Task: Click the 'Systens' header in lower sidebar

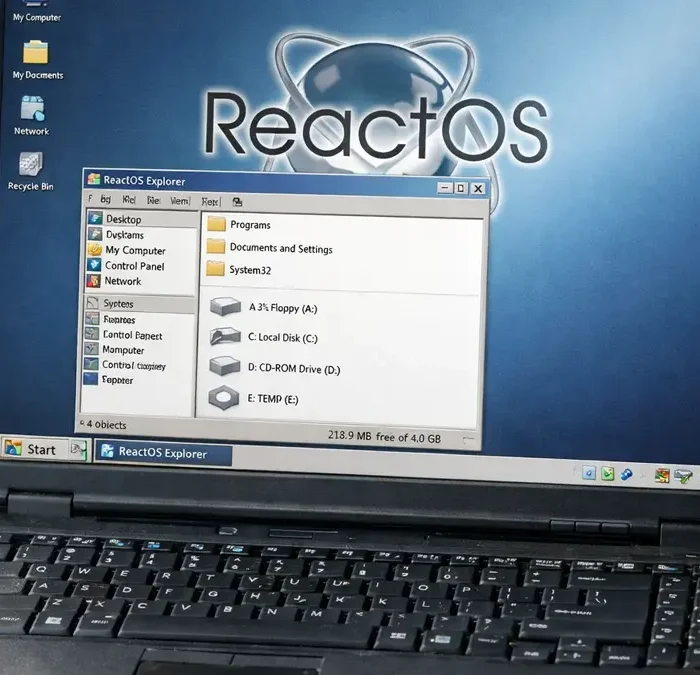Action: pos(140,304)
